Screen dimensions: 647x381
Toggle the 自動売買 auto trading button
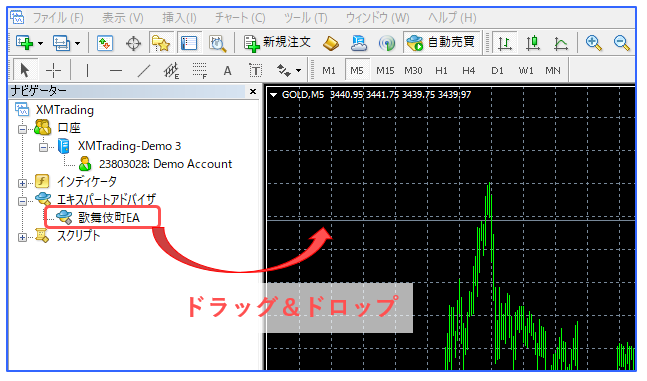point(441,43)
